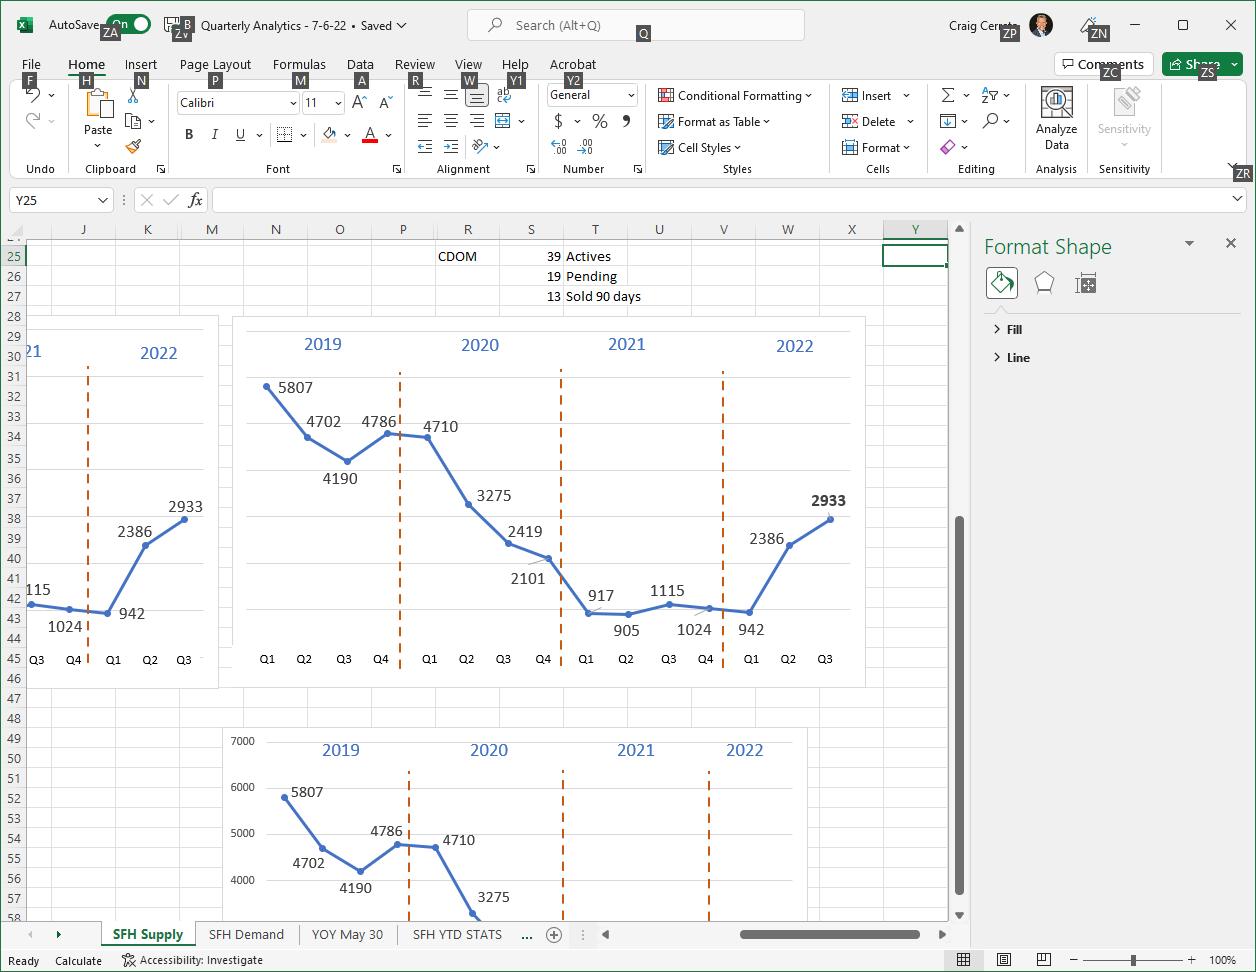This screenshot has height=972, width=1256.
Task: Open Sort & Filter
Action: [x=990, y=95]
